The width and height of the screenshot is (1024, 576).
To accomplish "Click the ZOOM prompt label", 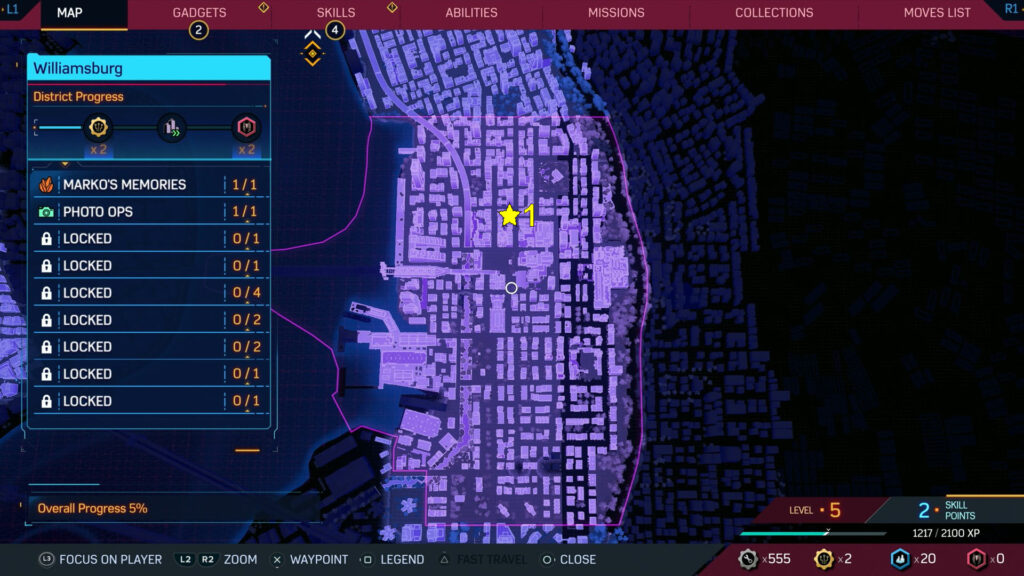I will 240,560.
